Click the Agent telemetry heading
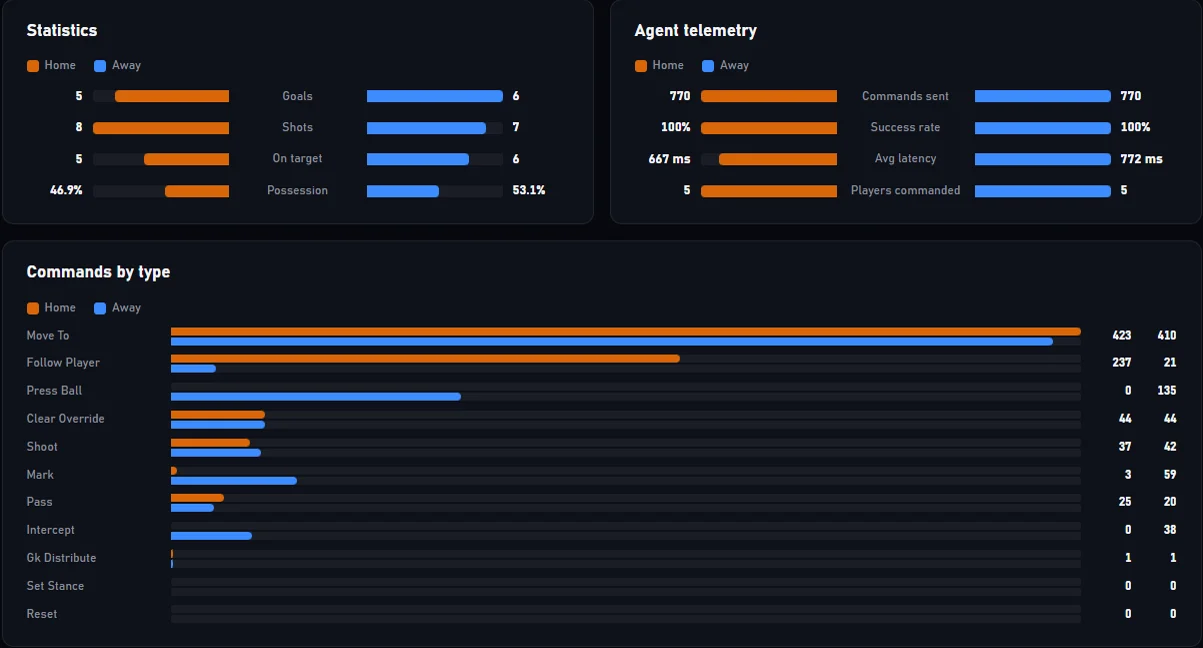The height and width of the screenshot is (648, 1203). click(x=695, y=31)
